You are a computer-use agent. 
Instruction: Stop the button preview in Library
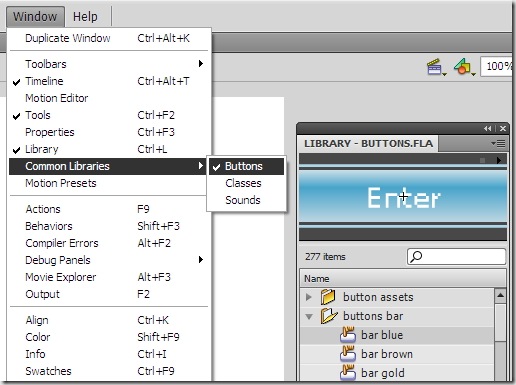coord(482,160)
